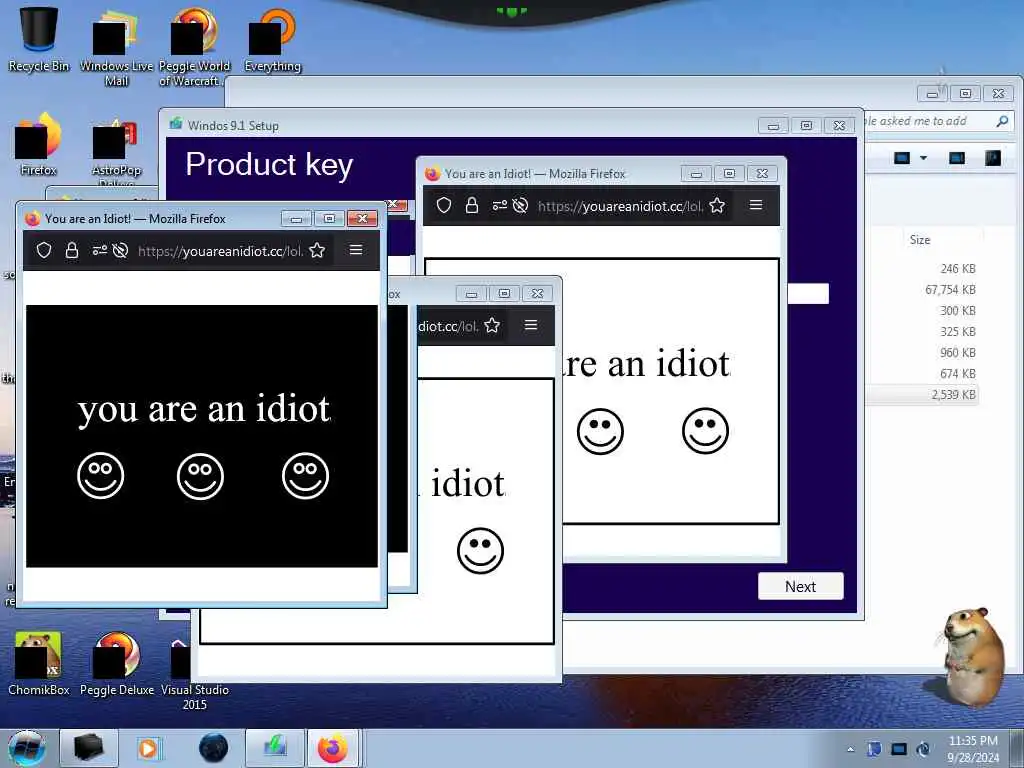This screenshot has height=768, width=1024.
Task: Open the Everything desktop shortcut
Action: 272,39
